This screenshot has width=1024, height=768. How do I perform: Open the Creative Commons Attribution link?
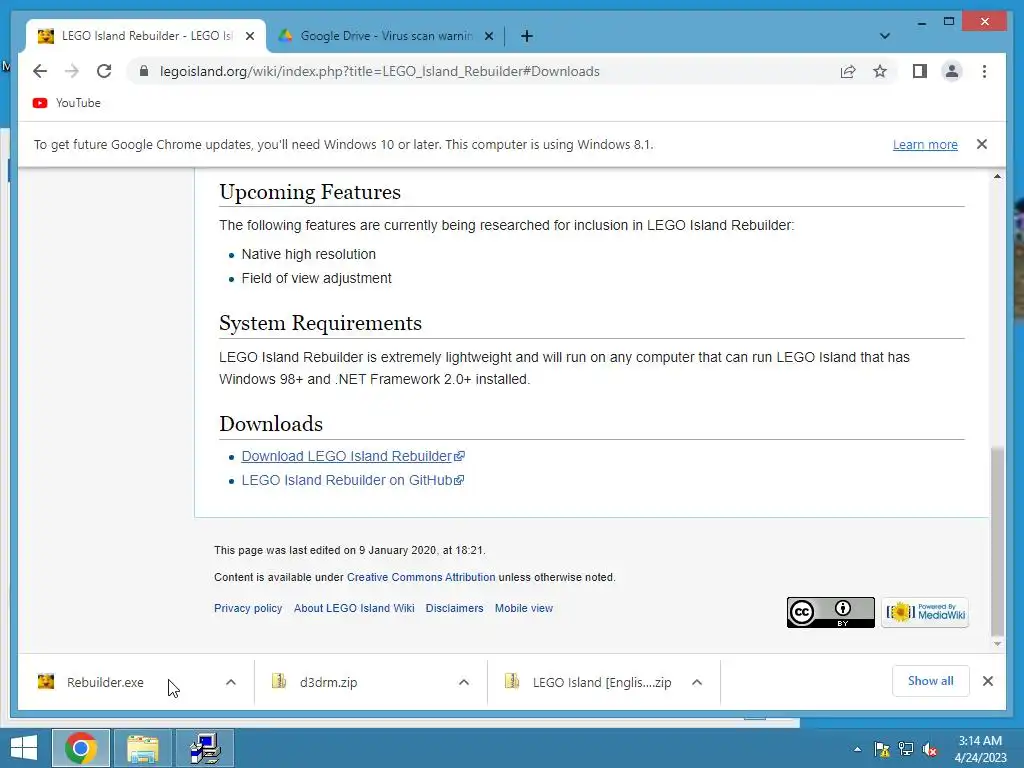tap(421, 577)
